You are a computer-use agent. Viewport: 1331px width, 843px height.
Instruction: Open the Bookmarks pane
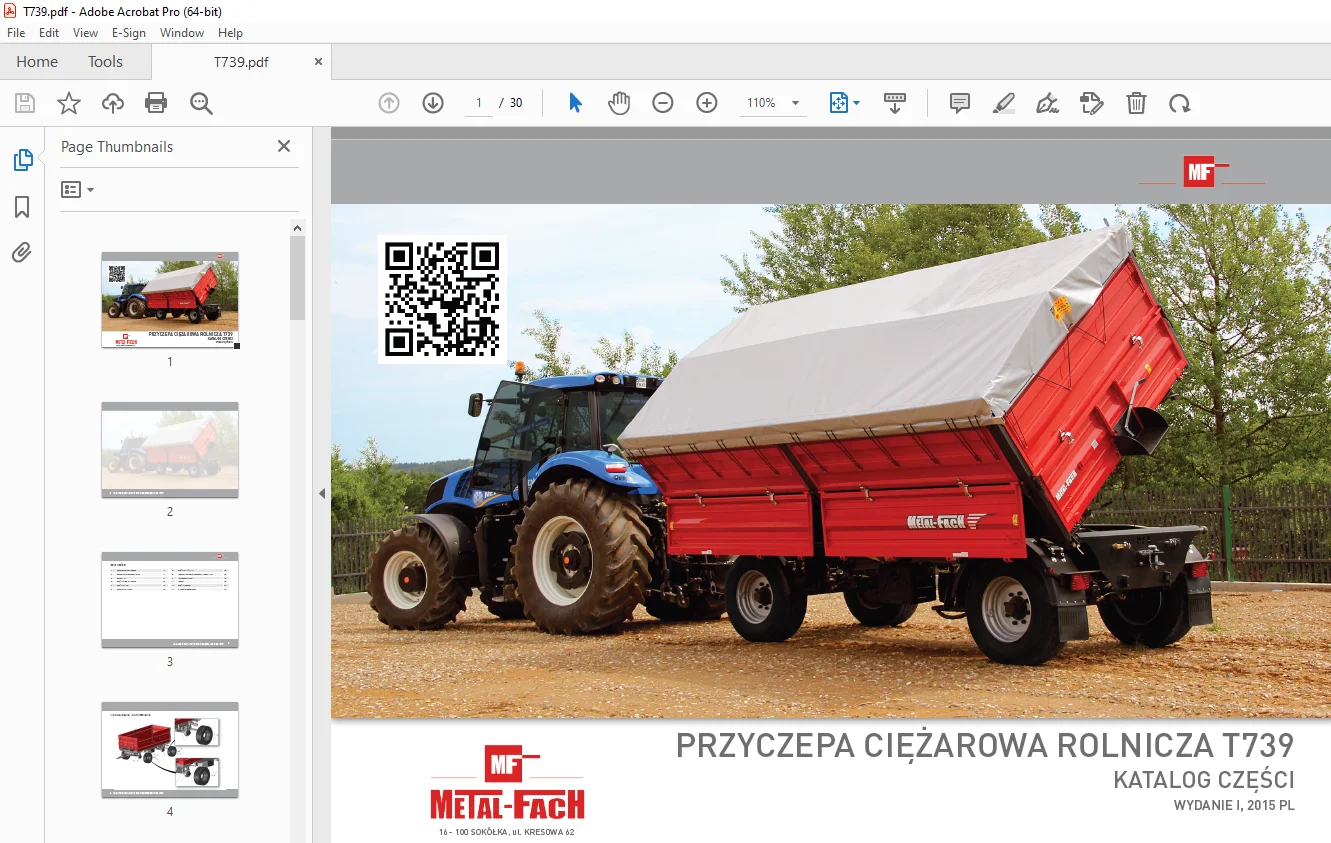pos(22,207)
